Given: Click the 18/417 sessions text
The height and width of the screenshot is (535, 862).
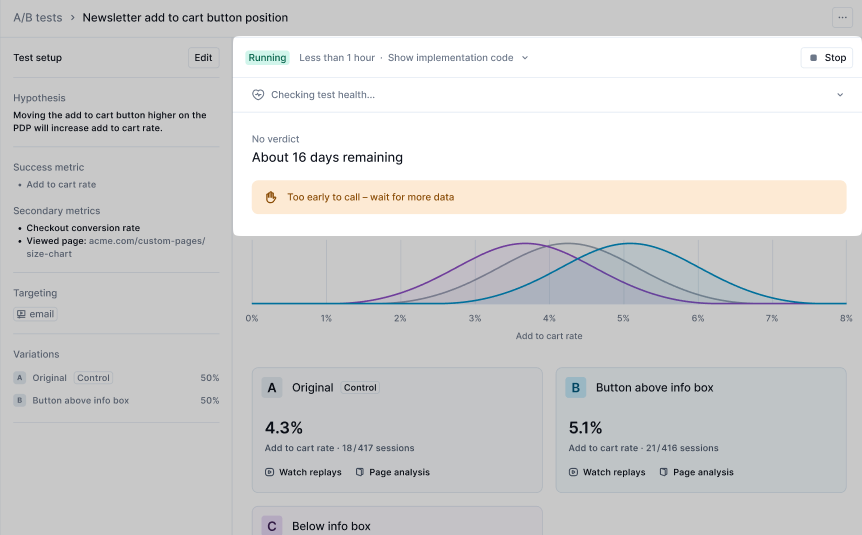Looking at the screenshot, I should point(378,448).
